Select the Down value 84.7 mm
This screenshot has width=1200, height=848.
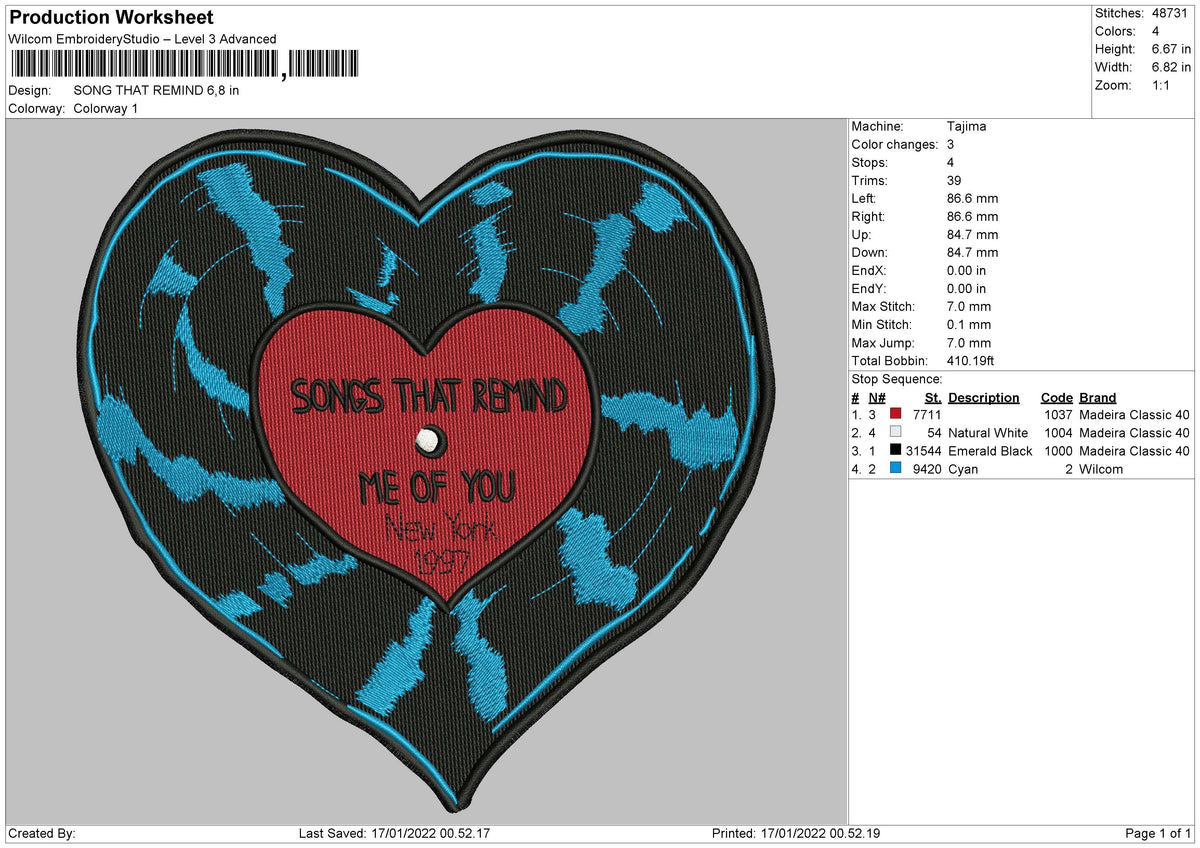[972, 253]
